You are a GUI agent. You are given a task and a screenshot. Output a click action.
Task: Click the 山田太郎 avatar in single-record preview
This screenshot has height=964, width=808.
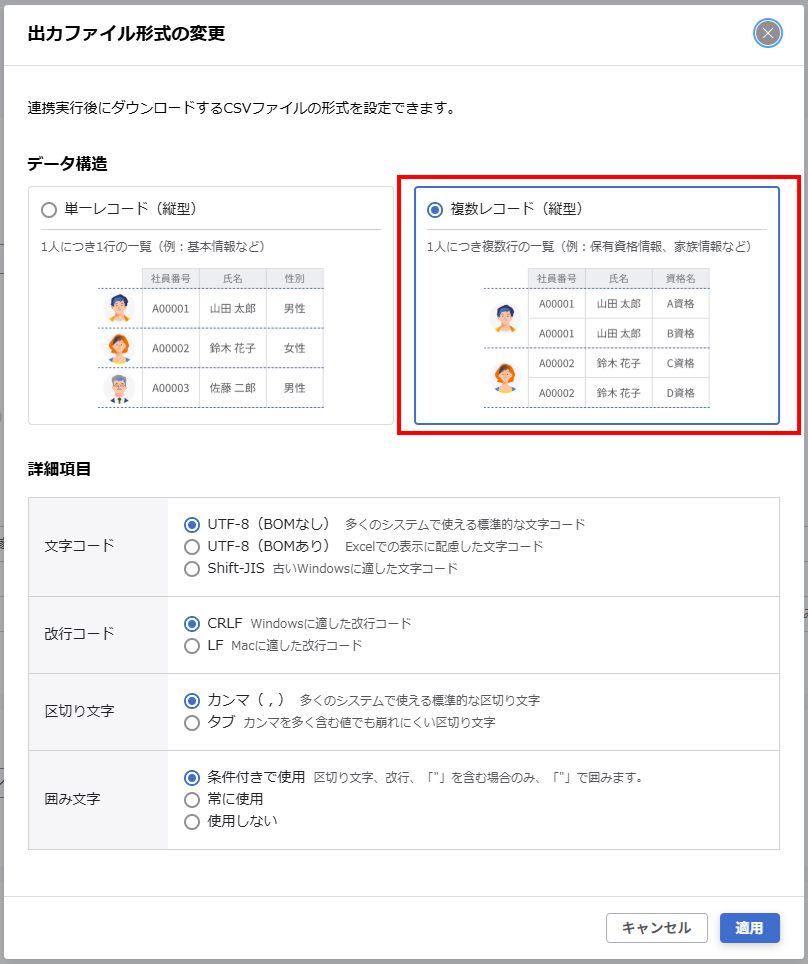(119, 308)
